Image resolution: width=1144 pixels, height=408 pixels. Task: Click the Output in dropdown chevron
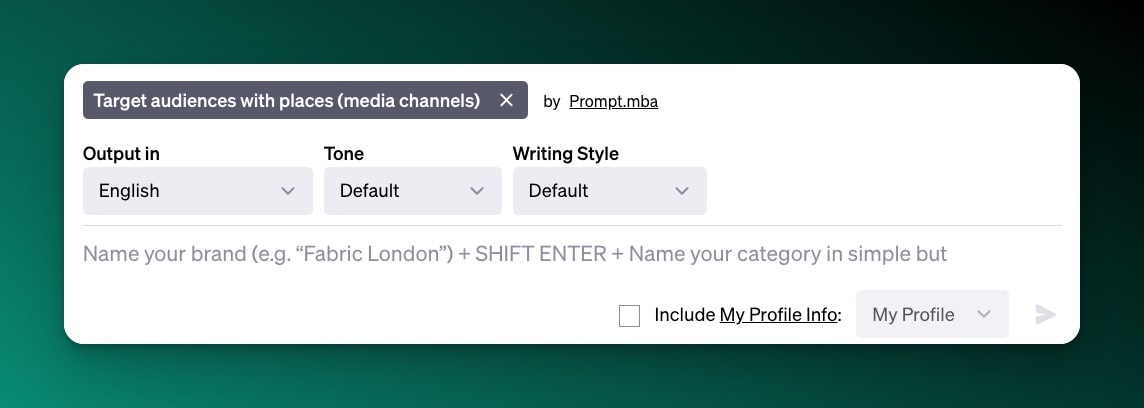pyautogui.click(x=288, y=191)
